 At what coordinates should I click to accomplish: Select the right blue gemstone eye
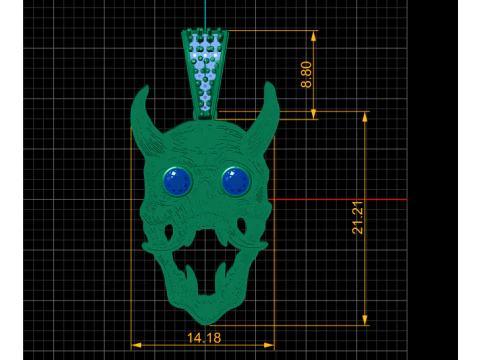pyautogui.click(x=236, y=182)
